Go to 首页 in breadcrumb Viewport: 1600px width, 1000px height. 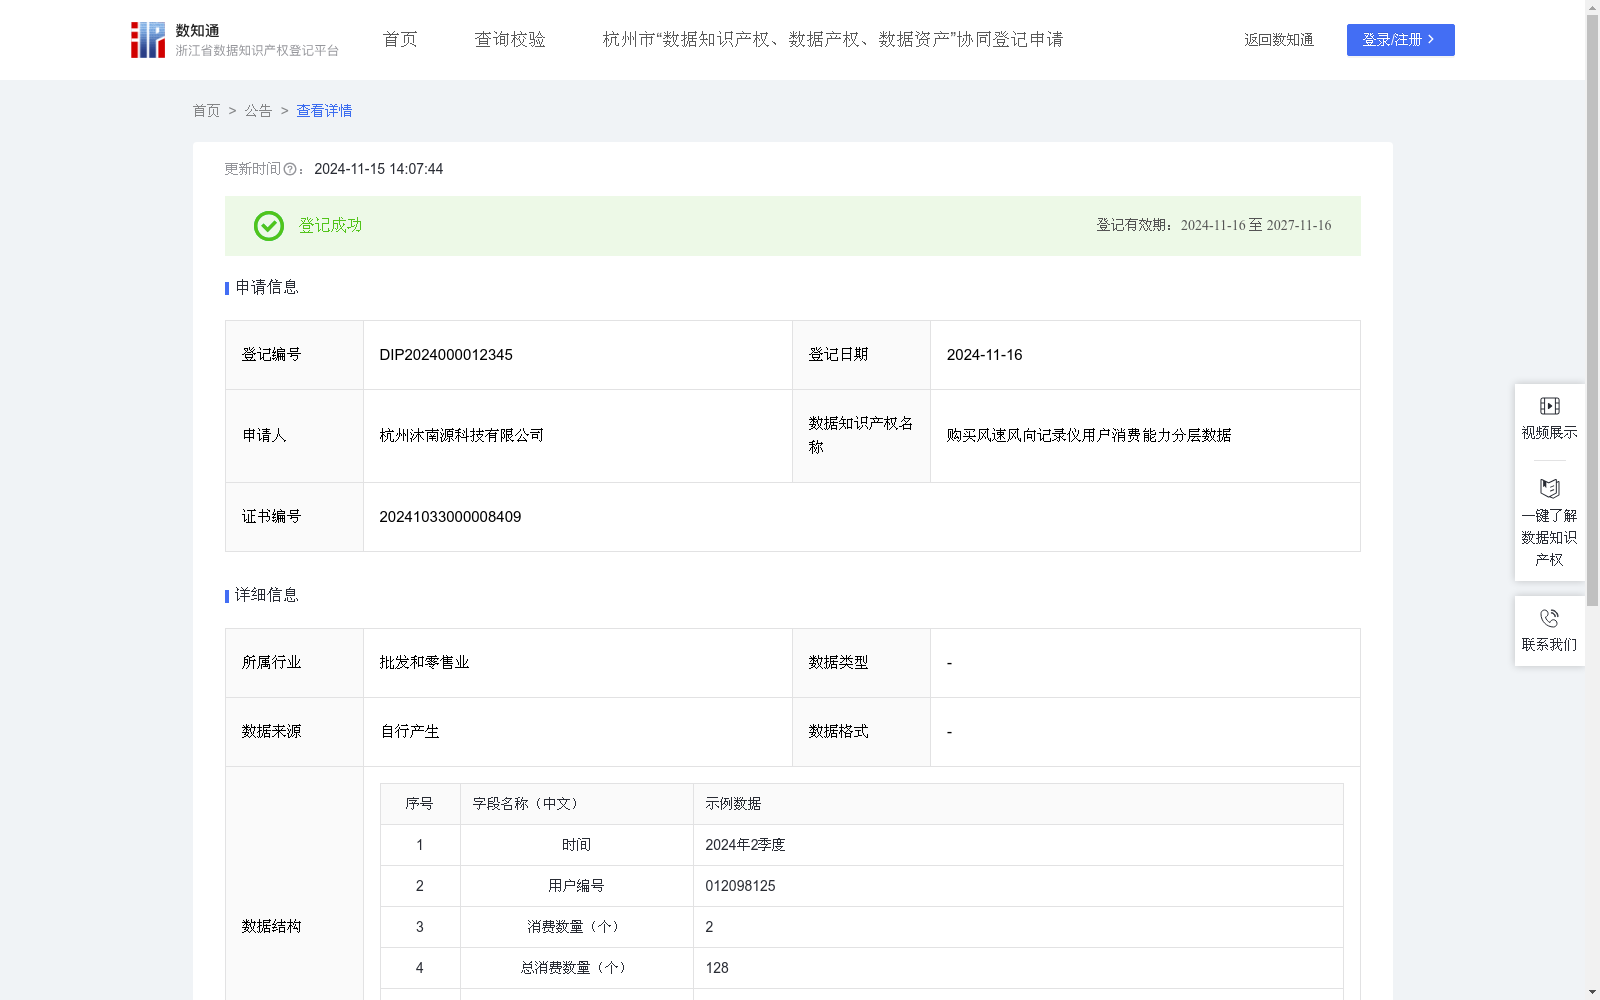pos(206,111)
